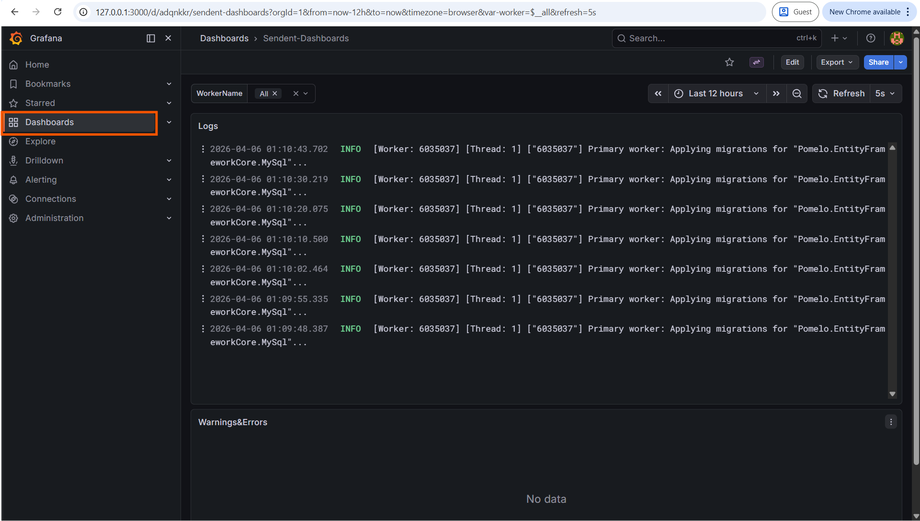
Task: Open Home in the sidebar
Action: point(37,65)
